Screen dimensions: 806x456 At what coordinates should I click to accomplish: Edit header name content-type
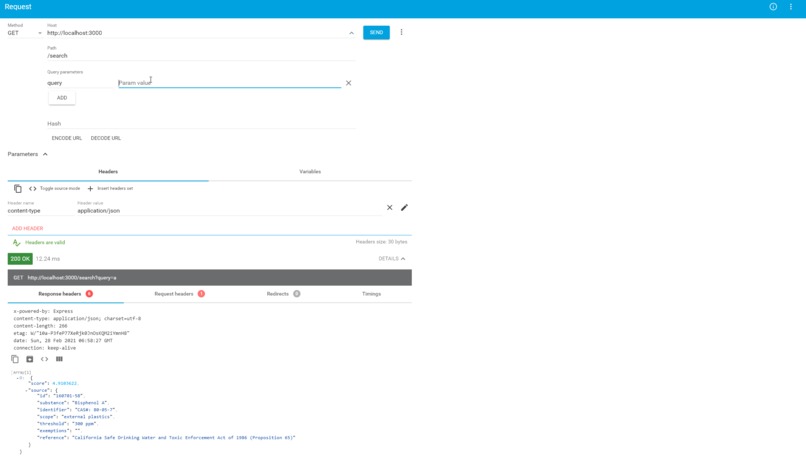tap(39, 211)
